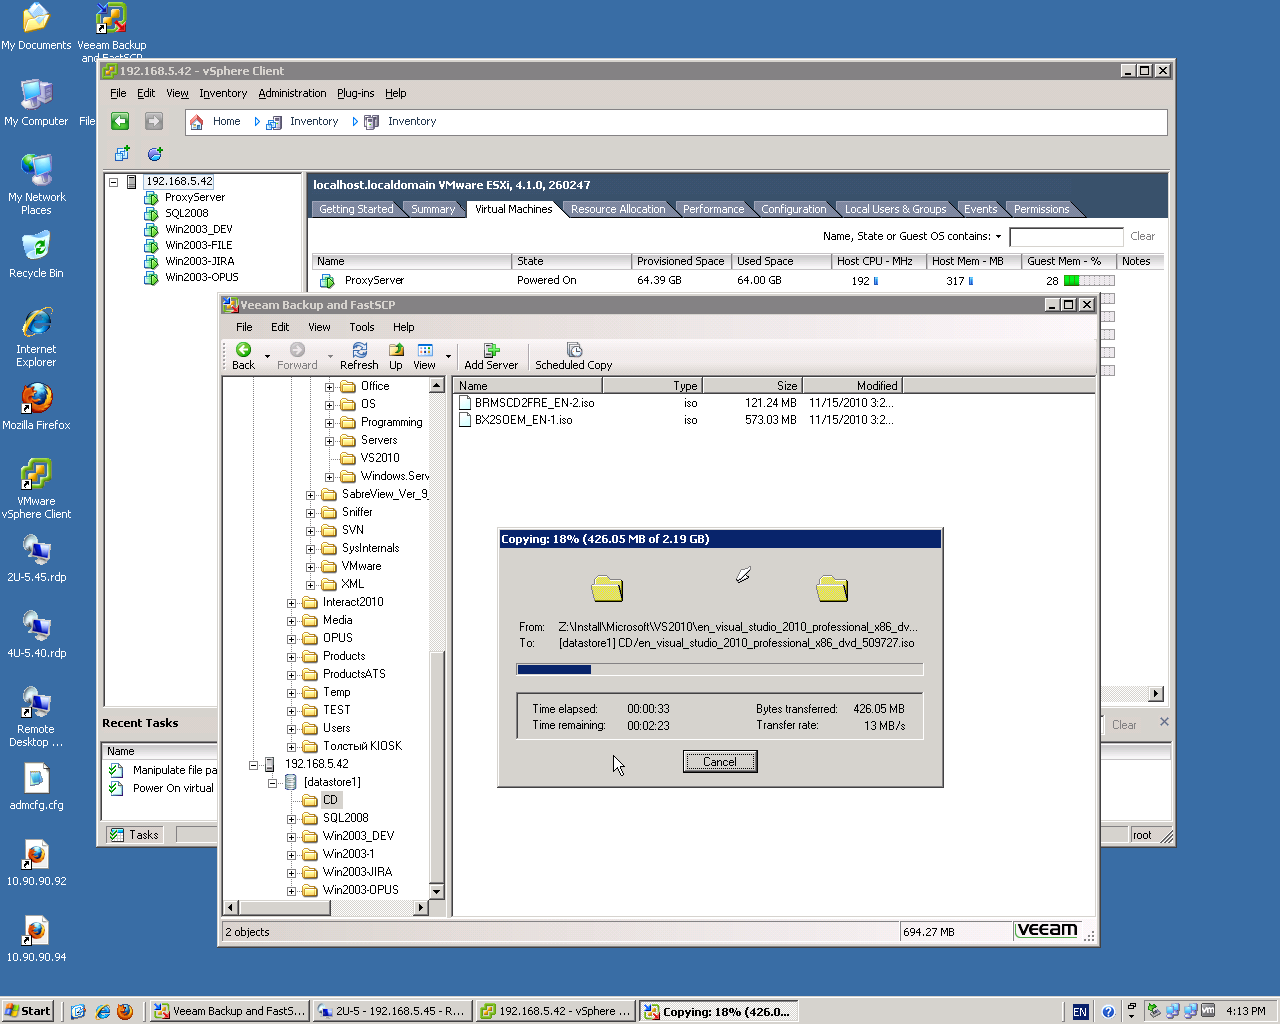Screen dimensions: 1280x1024
Task: Sort files by Size column header
Action: [752, 386]
